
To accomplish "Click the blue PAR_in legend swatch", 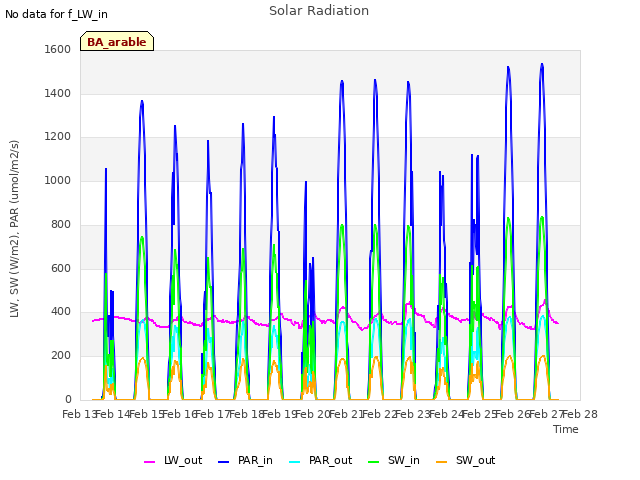I will tap(224, 462).
